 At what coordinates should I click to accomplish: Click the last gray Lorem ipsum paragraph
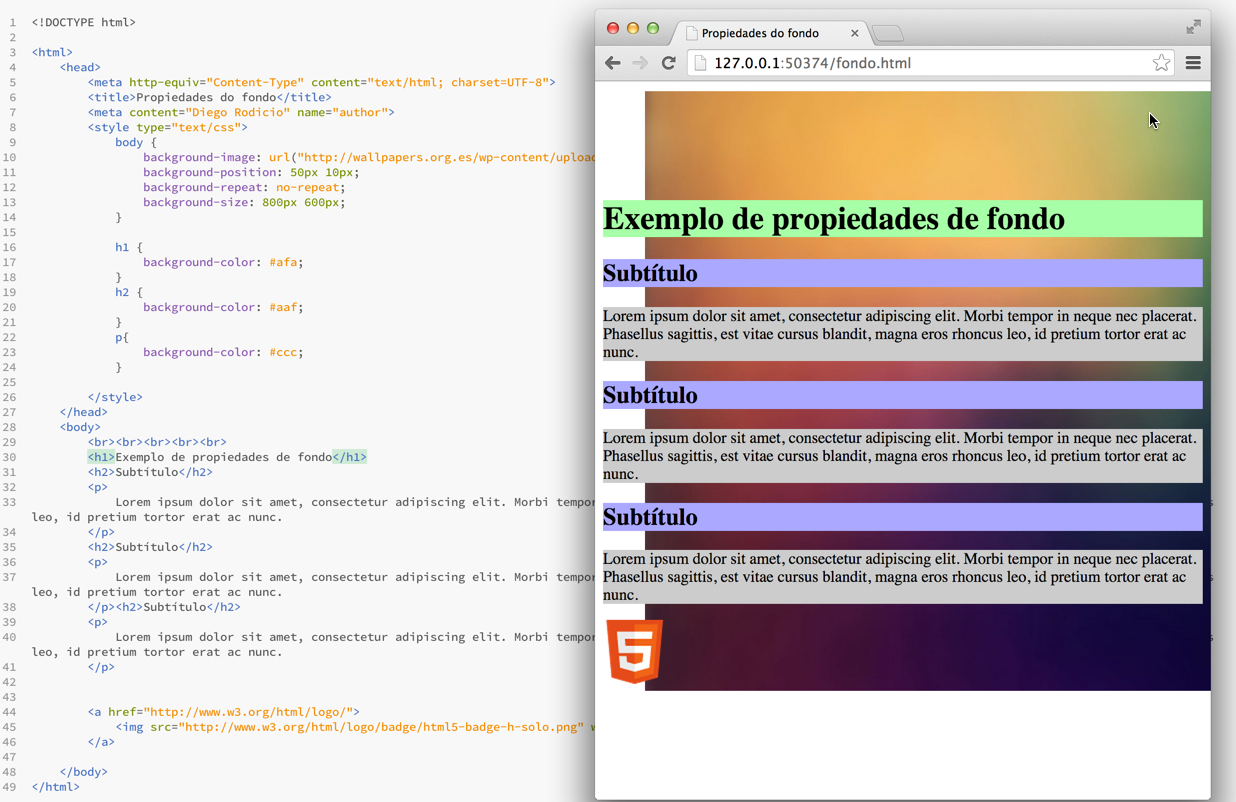[x=900, y=577]
